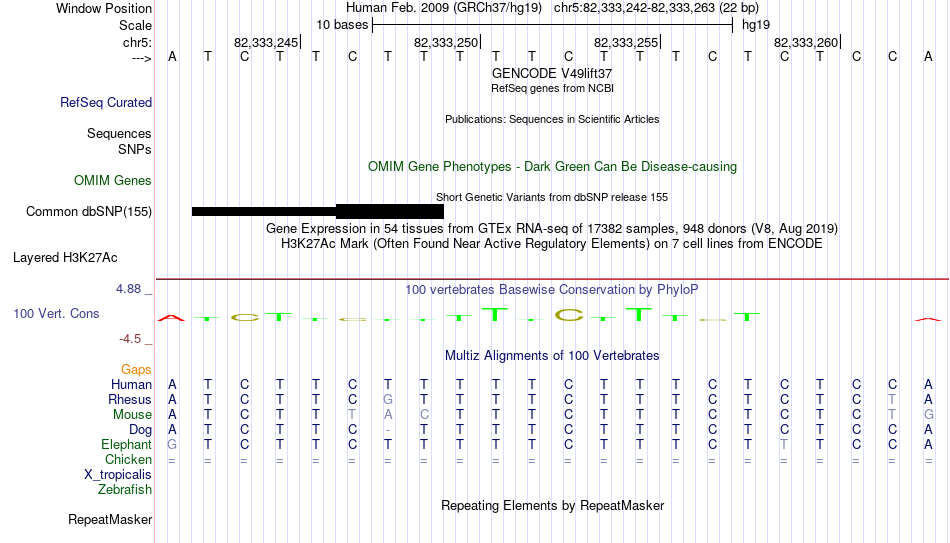Click the large green T conservation logo letter

pos(495,315)
